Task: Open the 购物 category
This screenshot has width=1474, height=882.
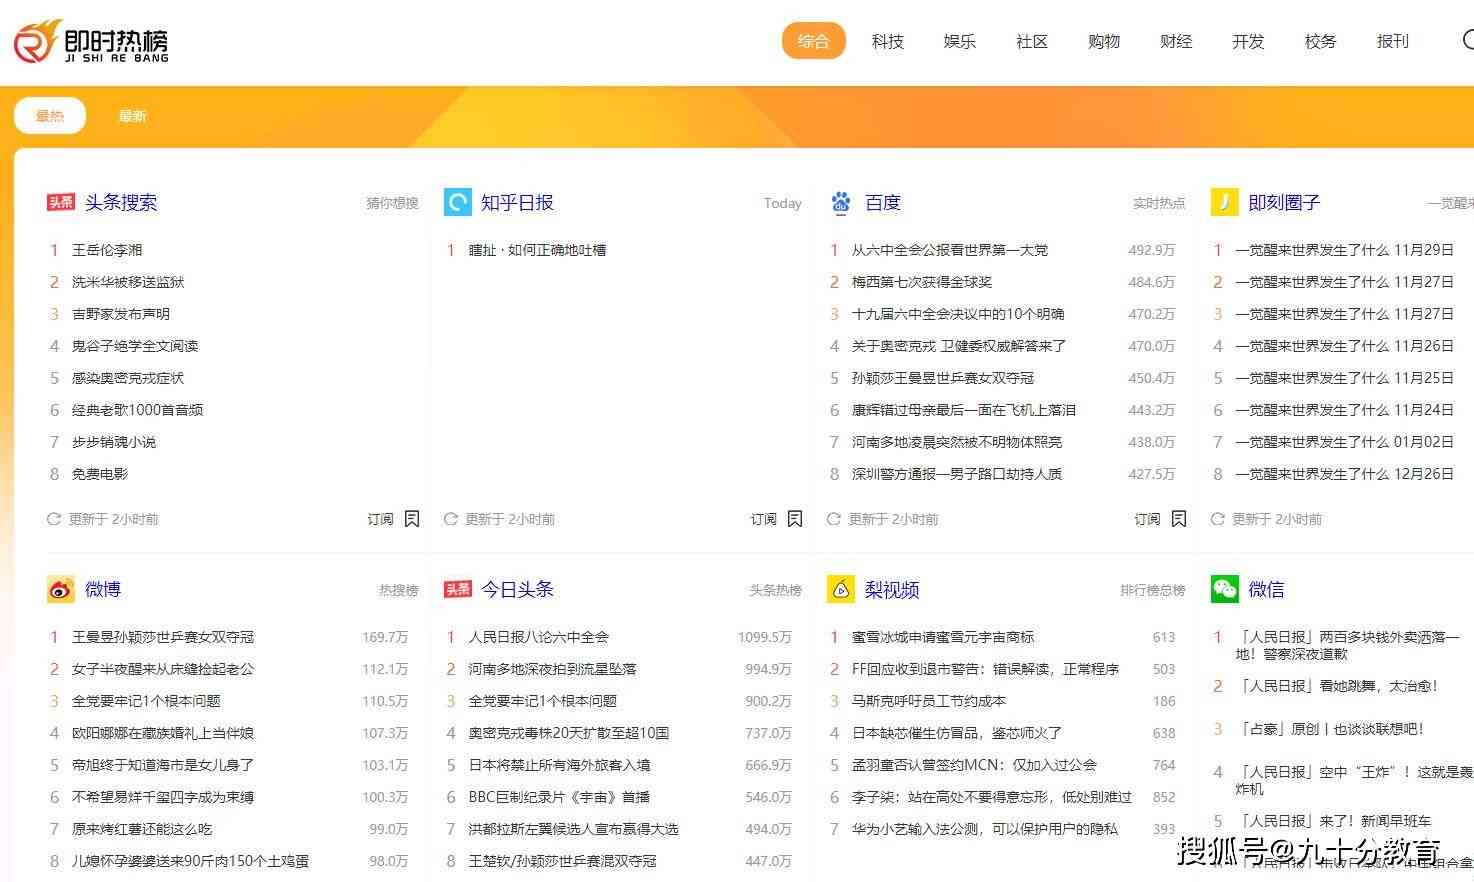Action: coord(1104,41)
